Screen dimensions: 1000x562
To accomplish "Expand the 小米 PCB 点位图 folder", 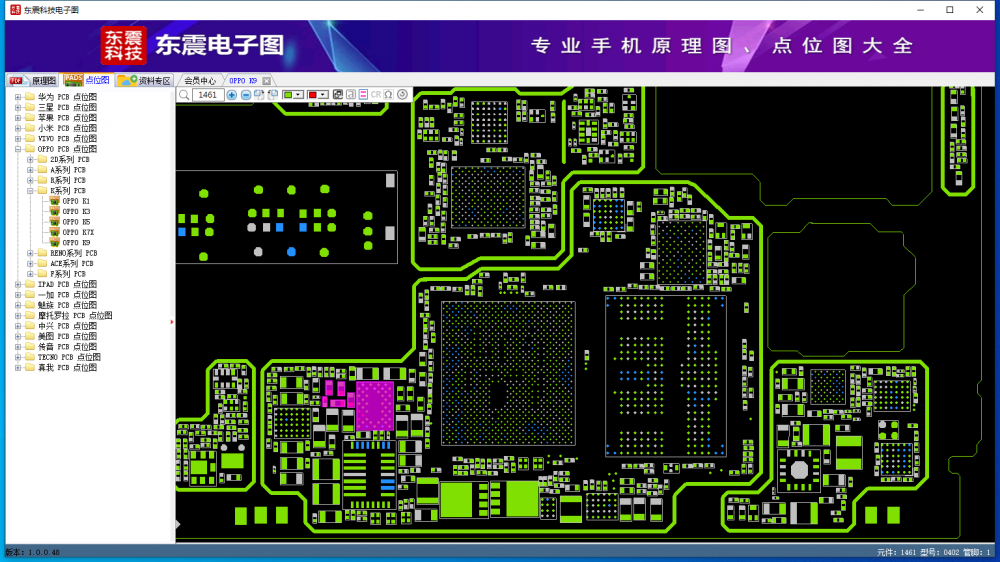I will pyautogui.click(x=18, y=128).
